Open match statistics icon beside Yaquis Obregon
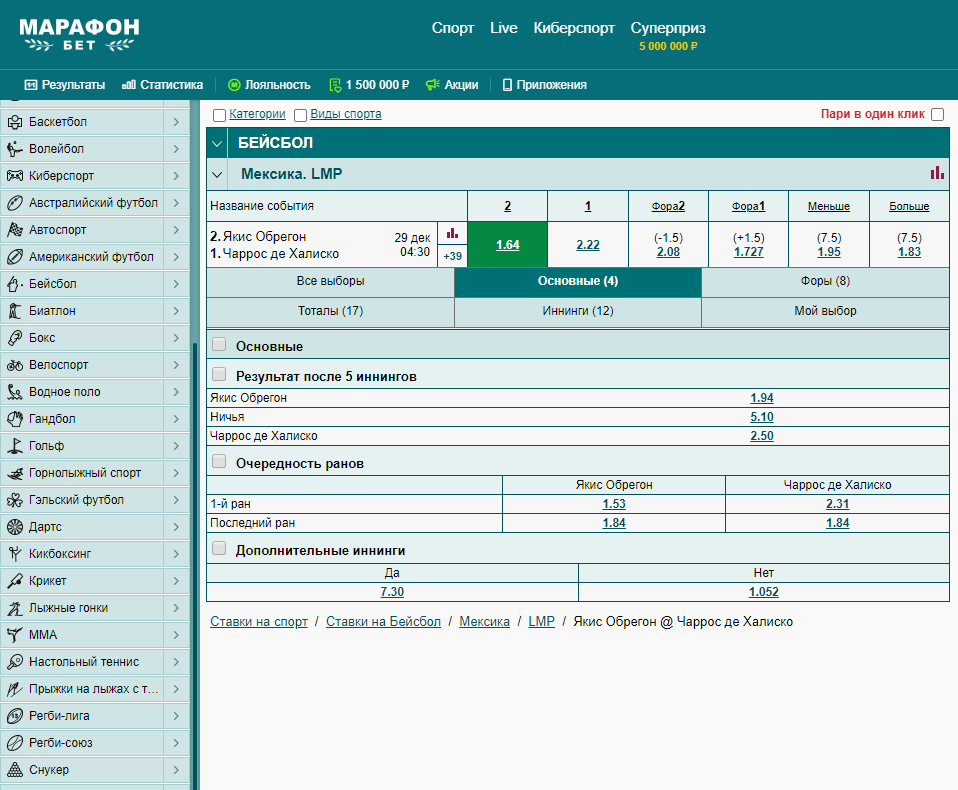The width and height of the screenshot is (958, 790). pyautogui.click(x=452, y=233)
